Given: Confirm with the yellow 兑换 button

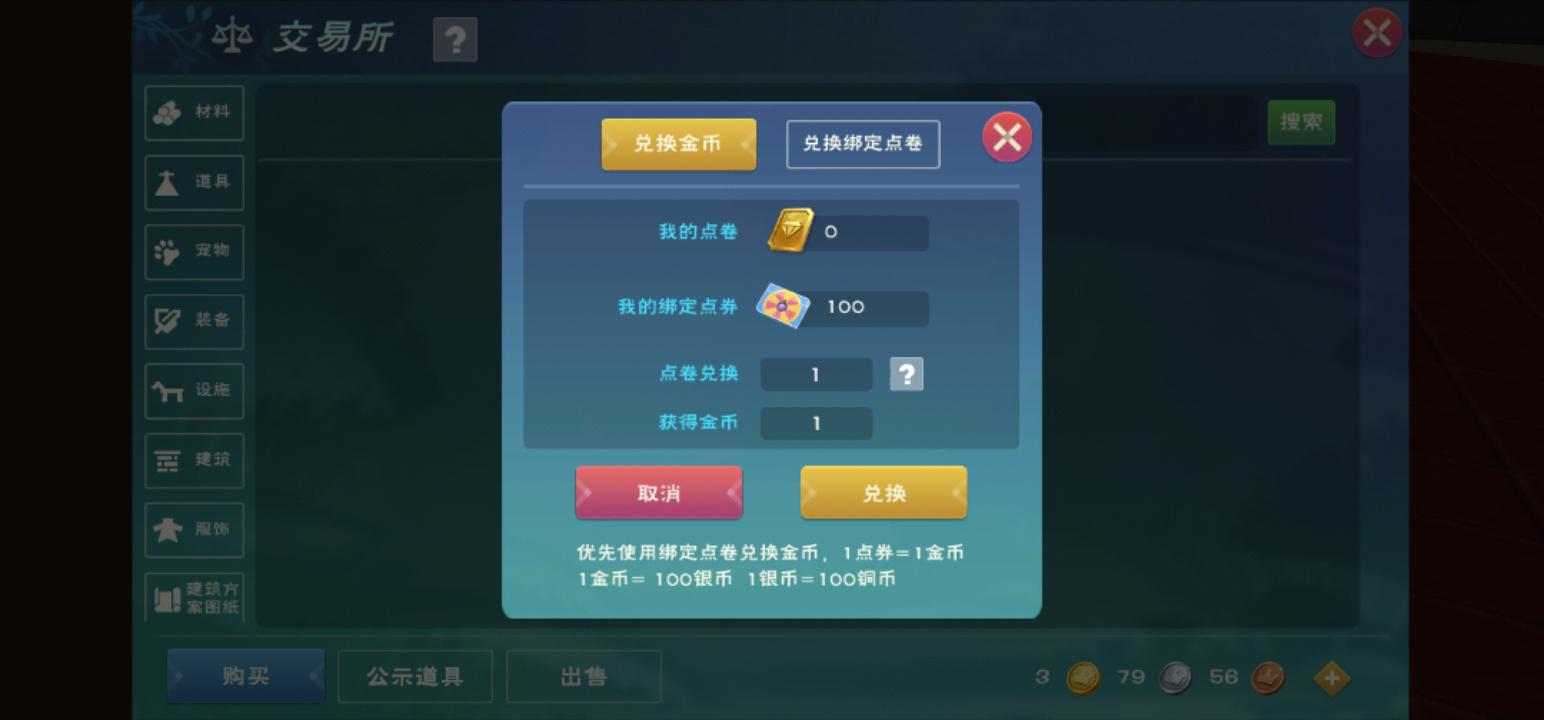Looking at the screenshot, I should tap(884, 493).
